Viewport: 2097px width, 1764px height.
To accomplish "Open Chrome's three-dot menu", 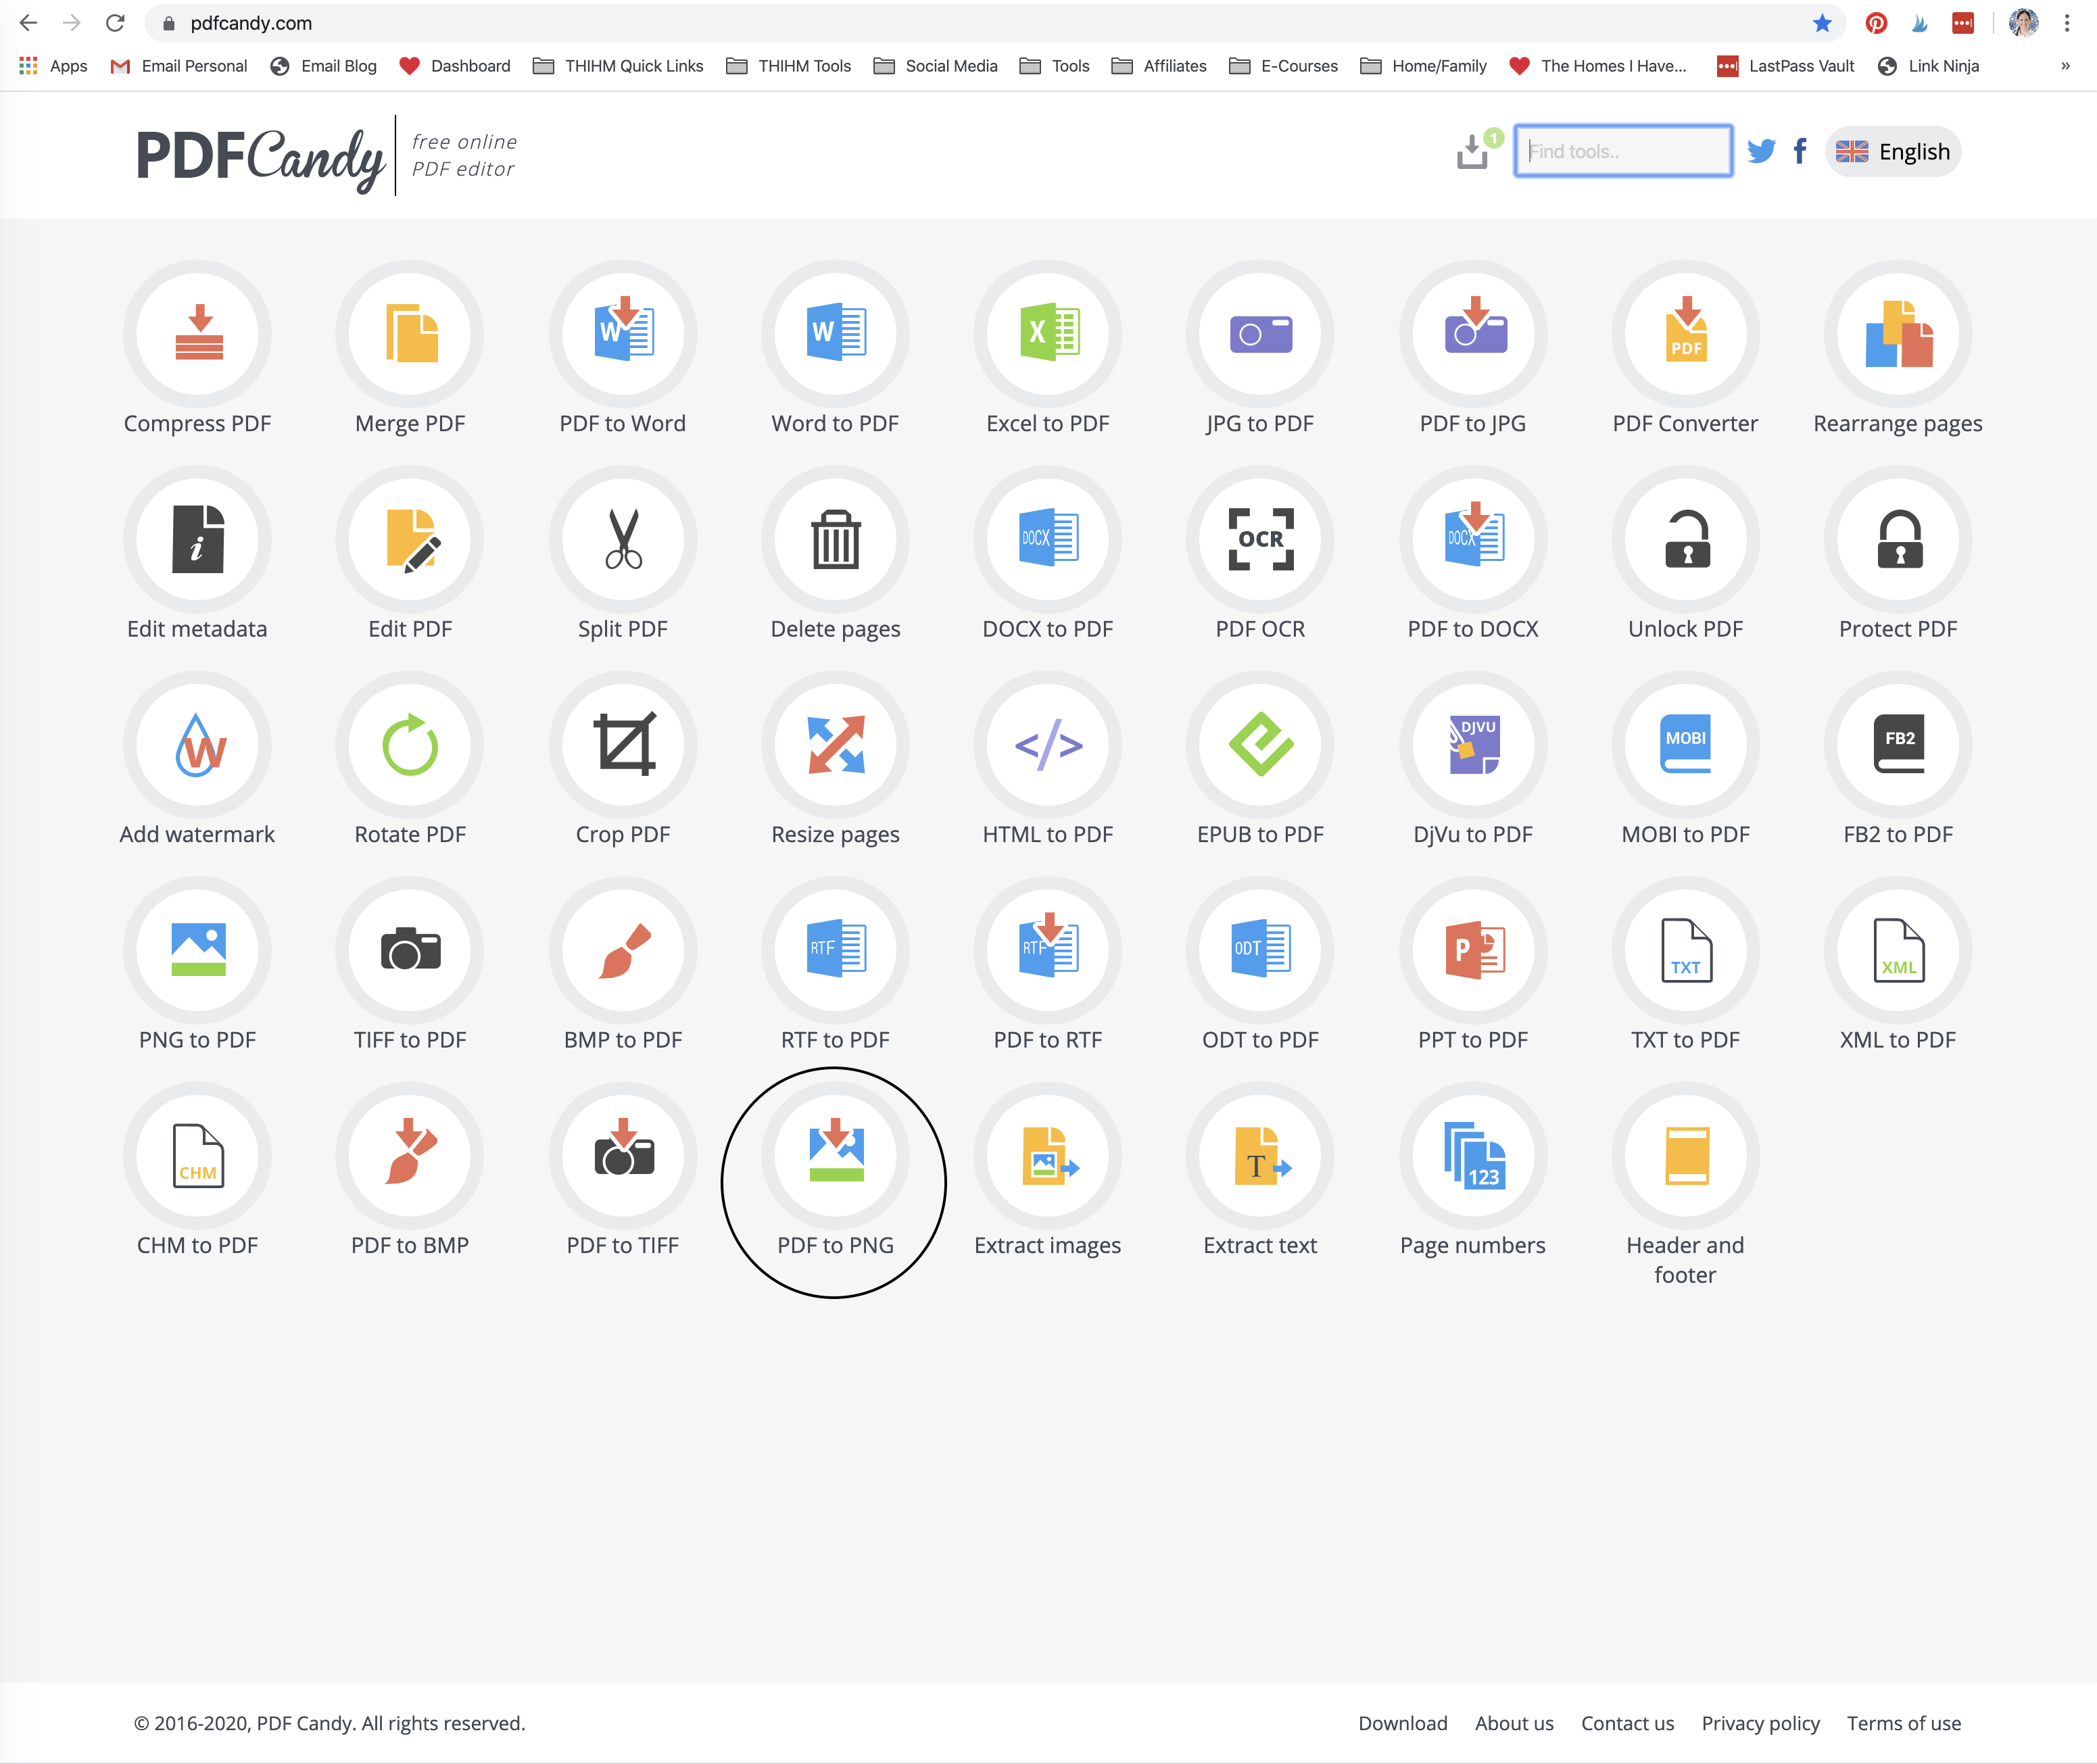I will pos(2067,23).
